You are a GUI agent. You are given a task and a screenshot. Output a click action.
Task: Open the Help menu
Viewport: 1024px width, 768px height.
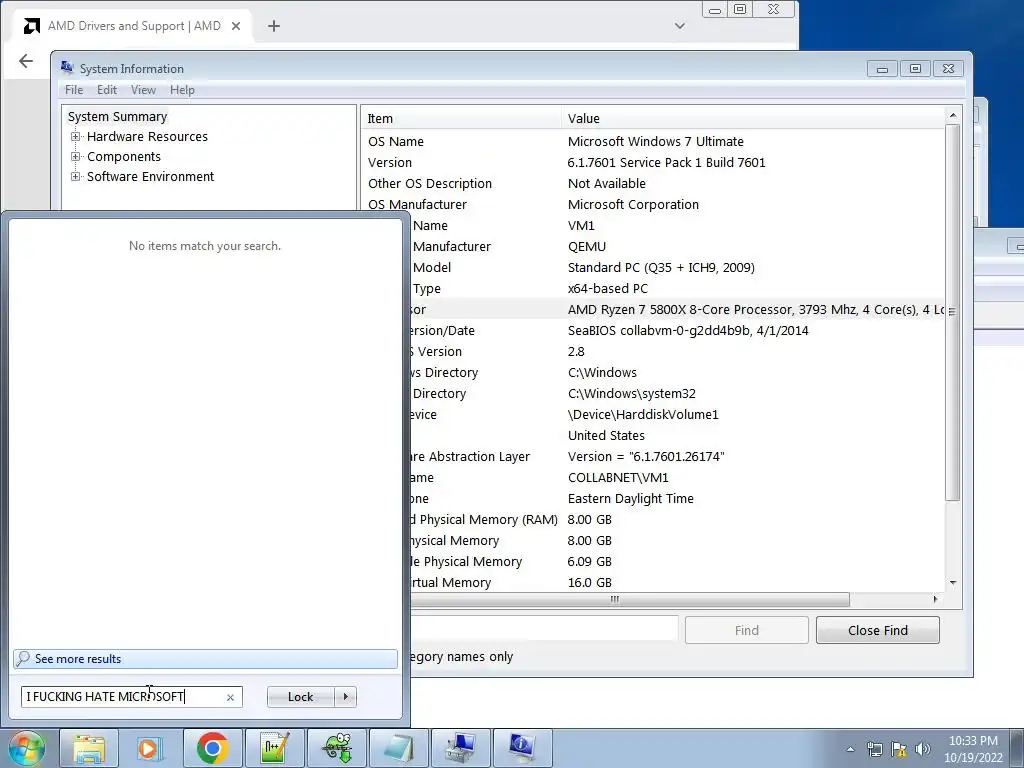182,90
